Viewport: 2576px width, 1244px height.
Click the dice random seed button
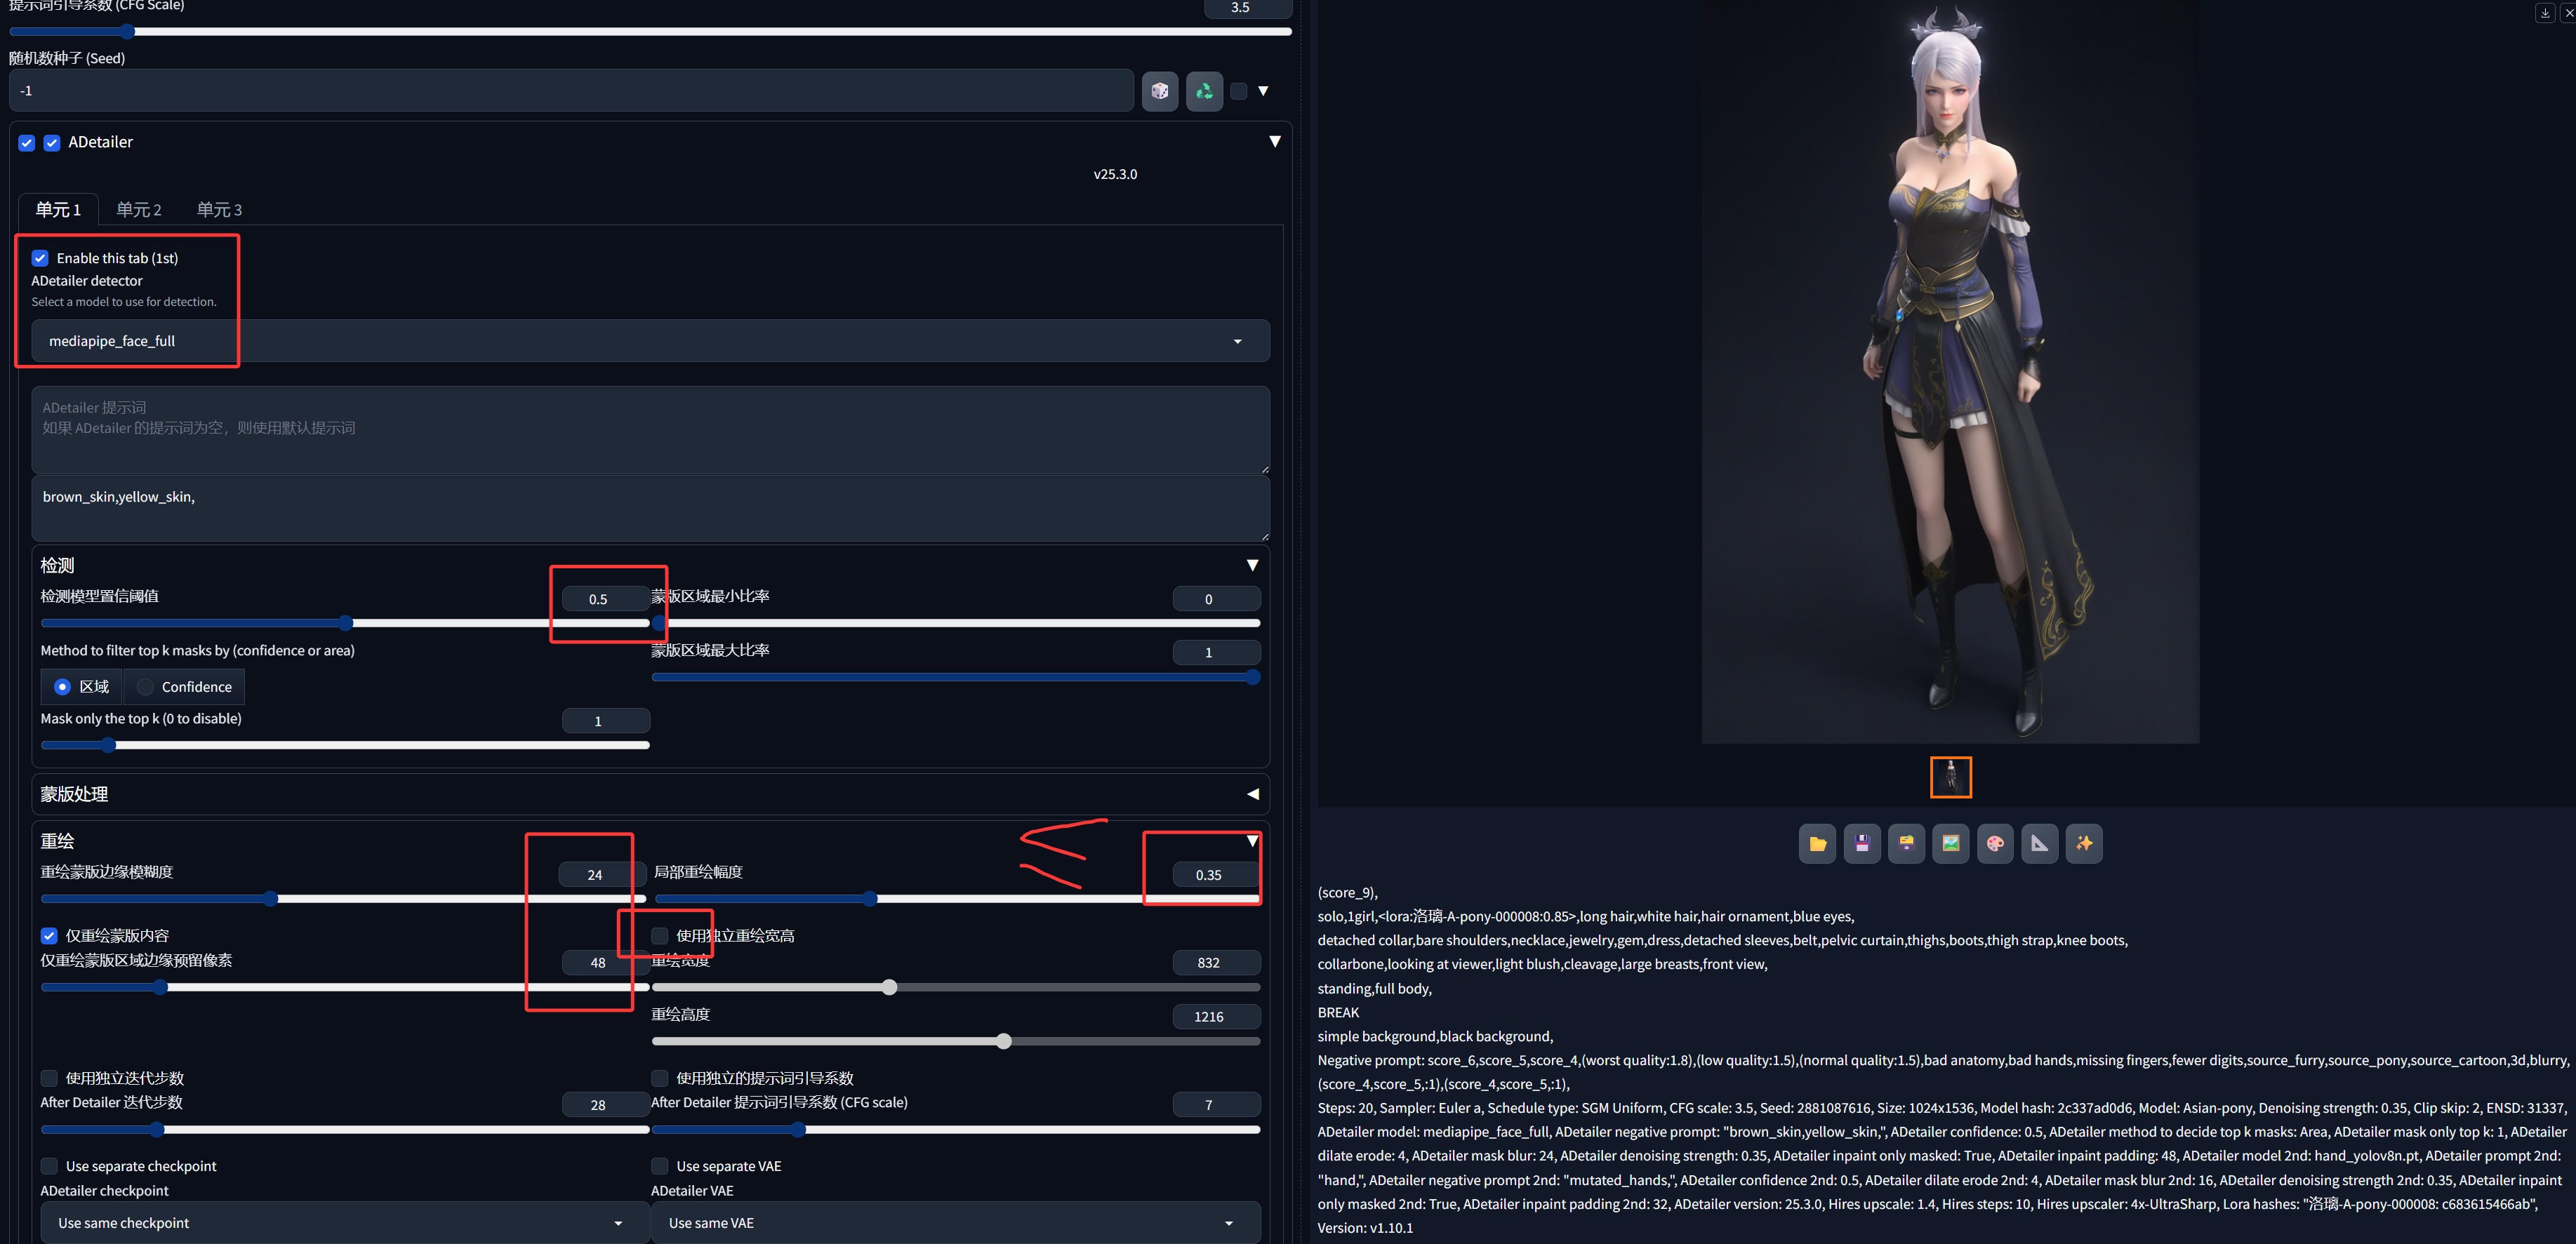tap(1159, 91)
